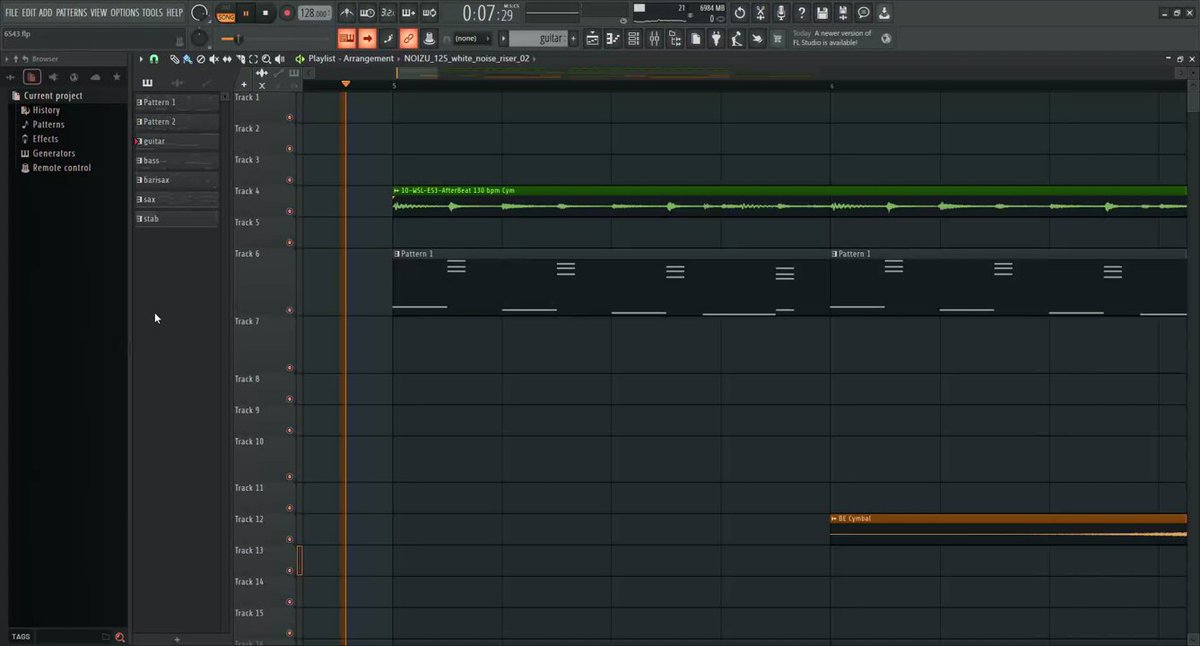Toggle the orange step-edit arrow icon
Image resolution: width=1200 pixels, height=646 pixels.
[367, 38]
